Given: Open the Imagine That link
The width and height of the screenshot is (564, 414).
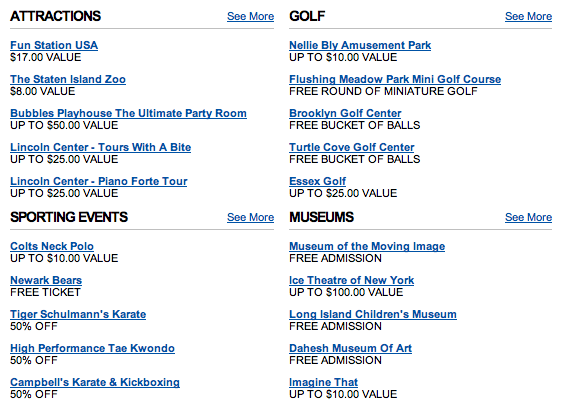Looking at the screenshot, I should 324,382.
